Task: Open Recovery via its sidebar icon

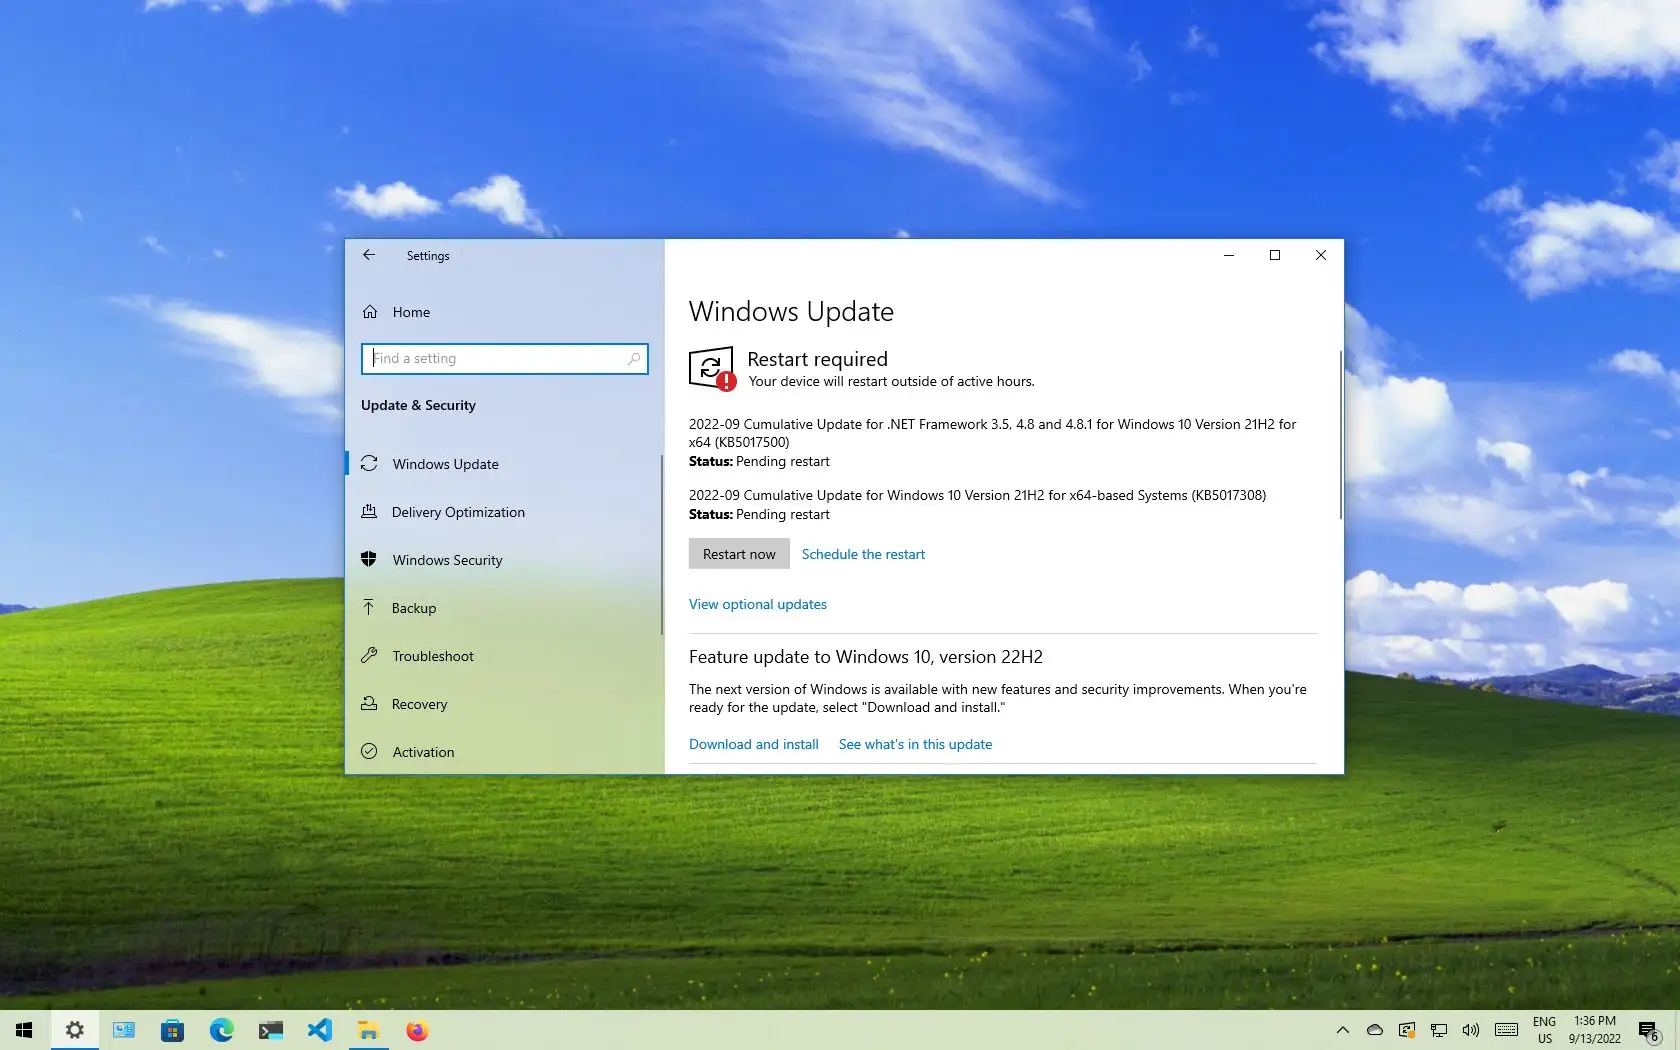Action: [x=369, y=704]
